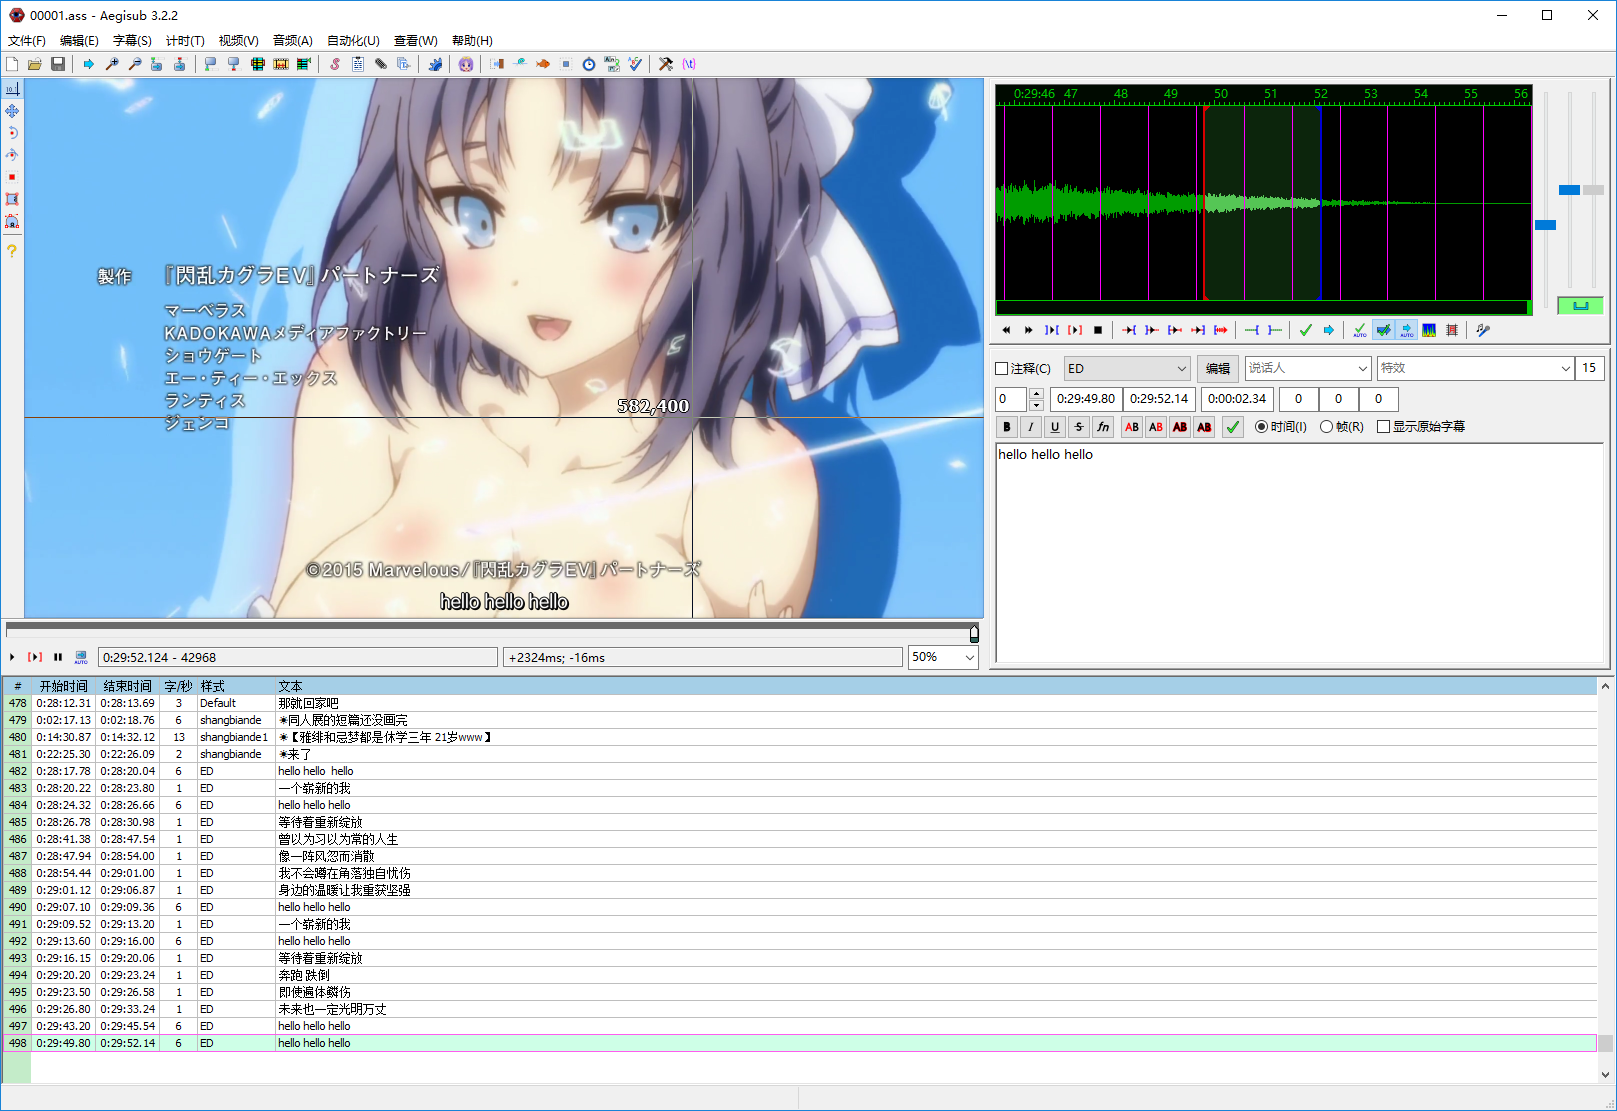Open Shift Times clock icon

coord(589,64)
